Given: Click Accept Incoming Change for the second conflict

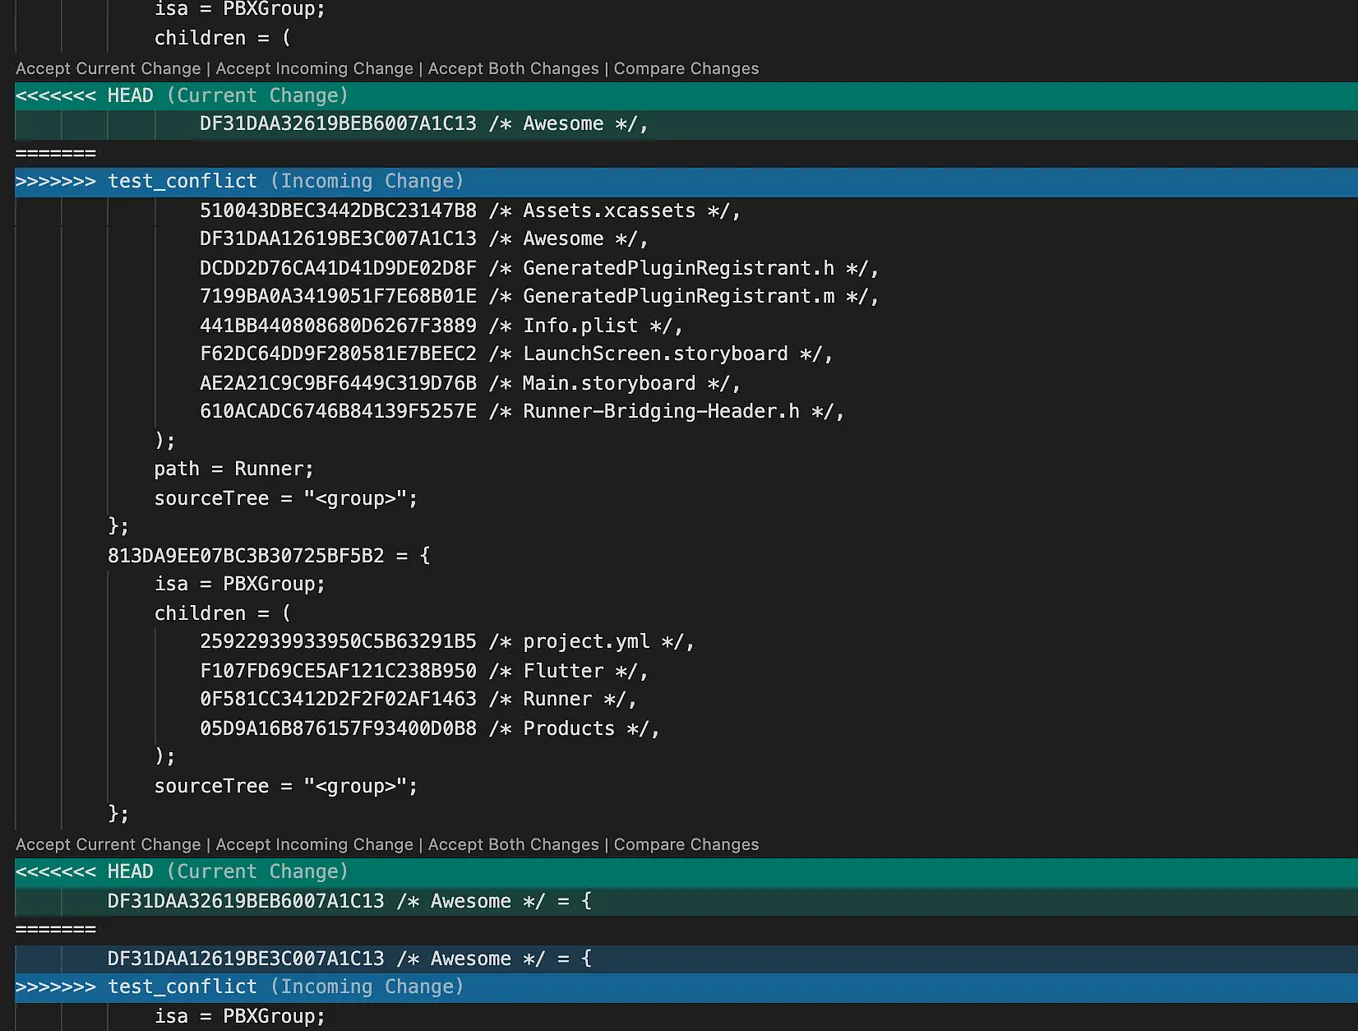Looking at the screenshot, I should [314, 844].
